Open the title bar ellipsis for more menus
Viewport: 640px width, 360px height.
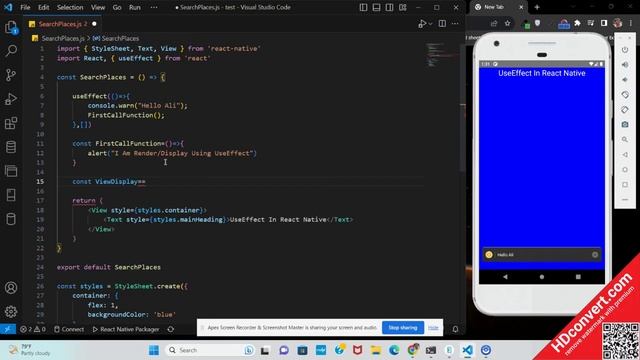154,7
